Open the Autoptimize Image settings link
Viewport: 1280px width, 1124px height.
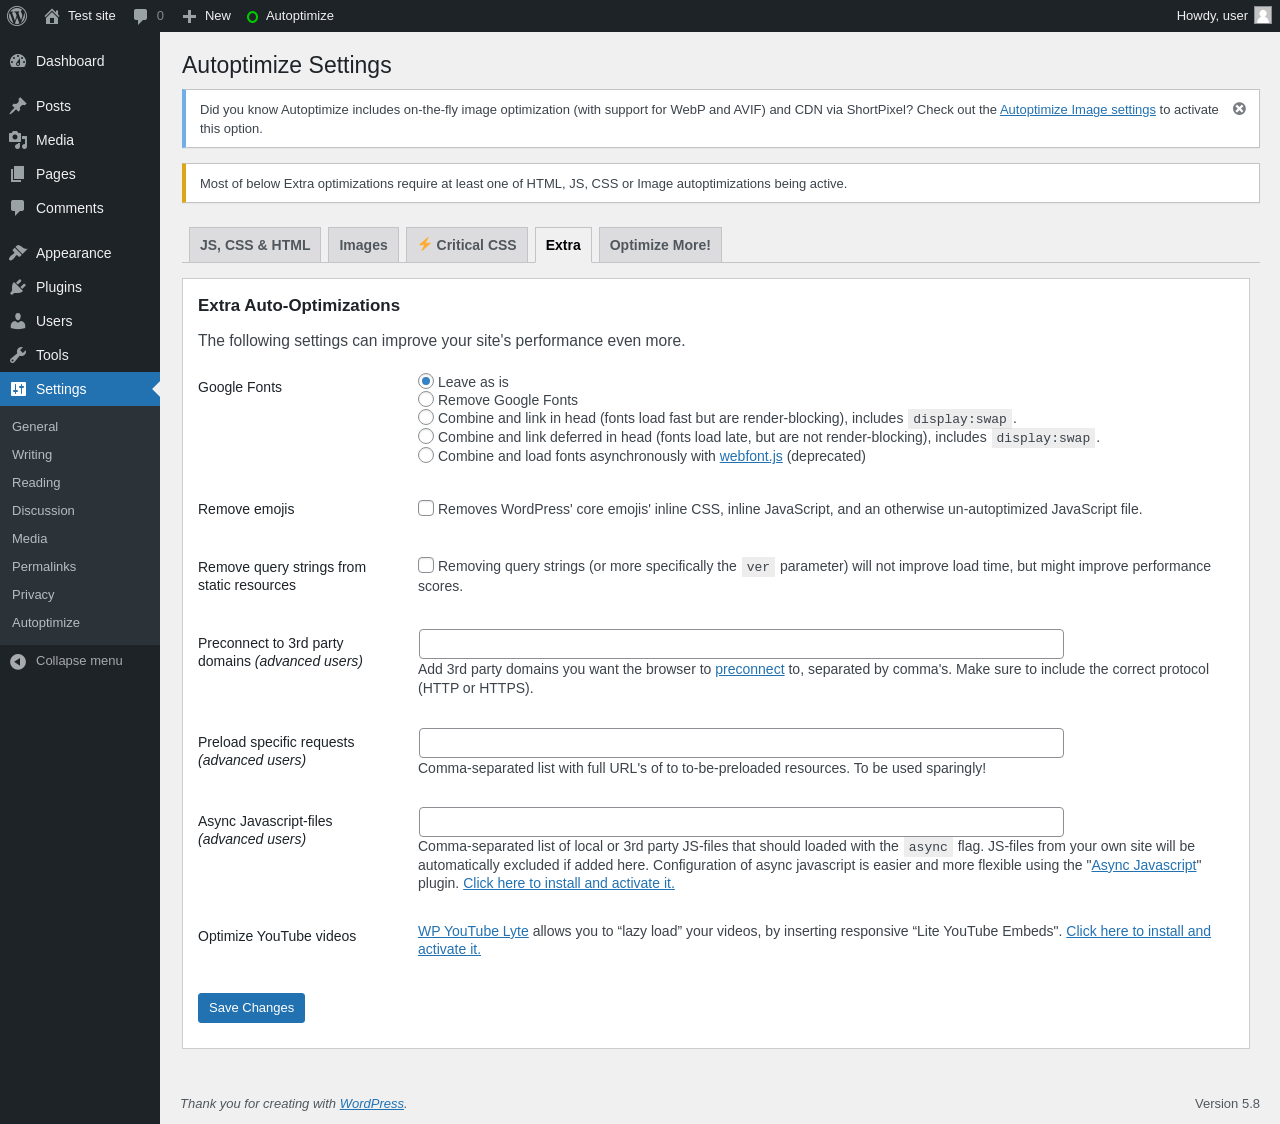pos(1077,110)
